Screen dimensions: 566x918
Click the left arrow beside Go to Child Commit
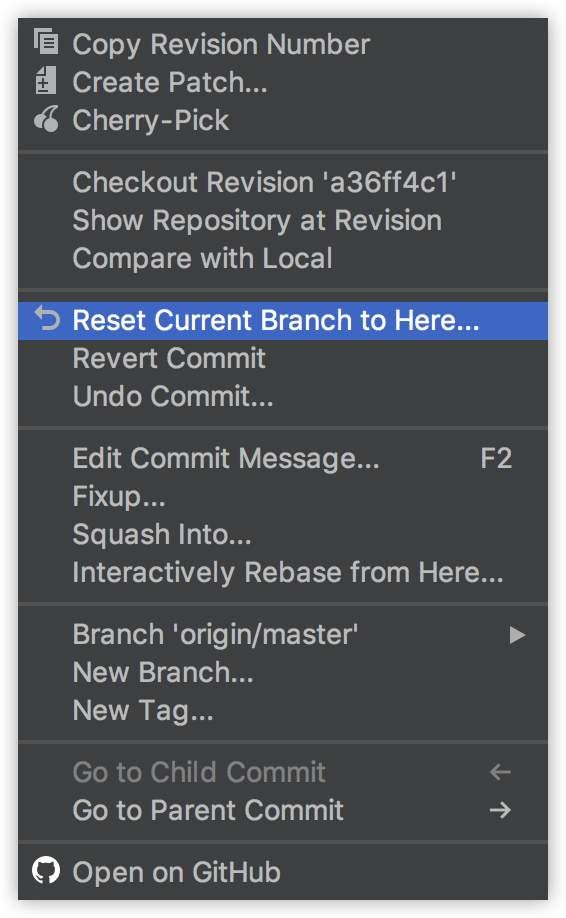(x=500, y=772)
